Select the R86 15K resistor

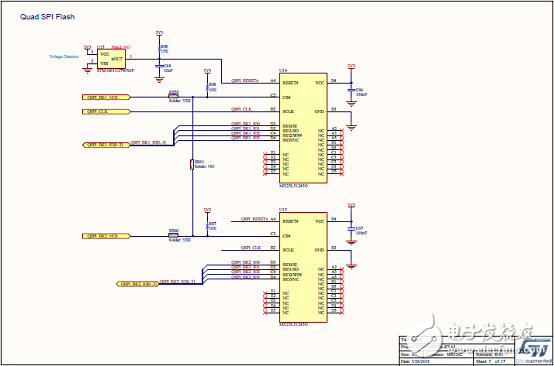(159, 49)
